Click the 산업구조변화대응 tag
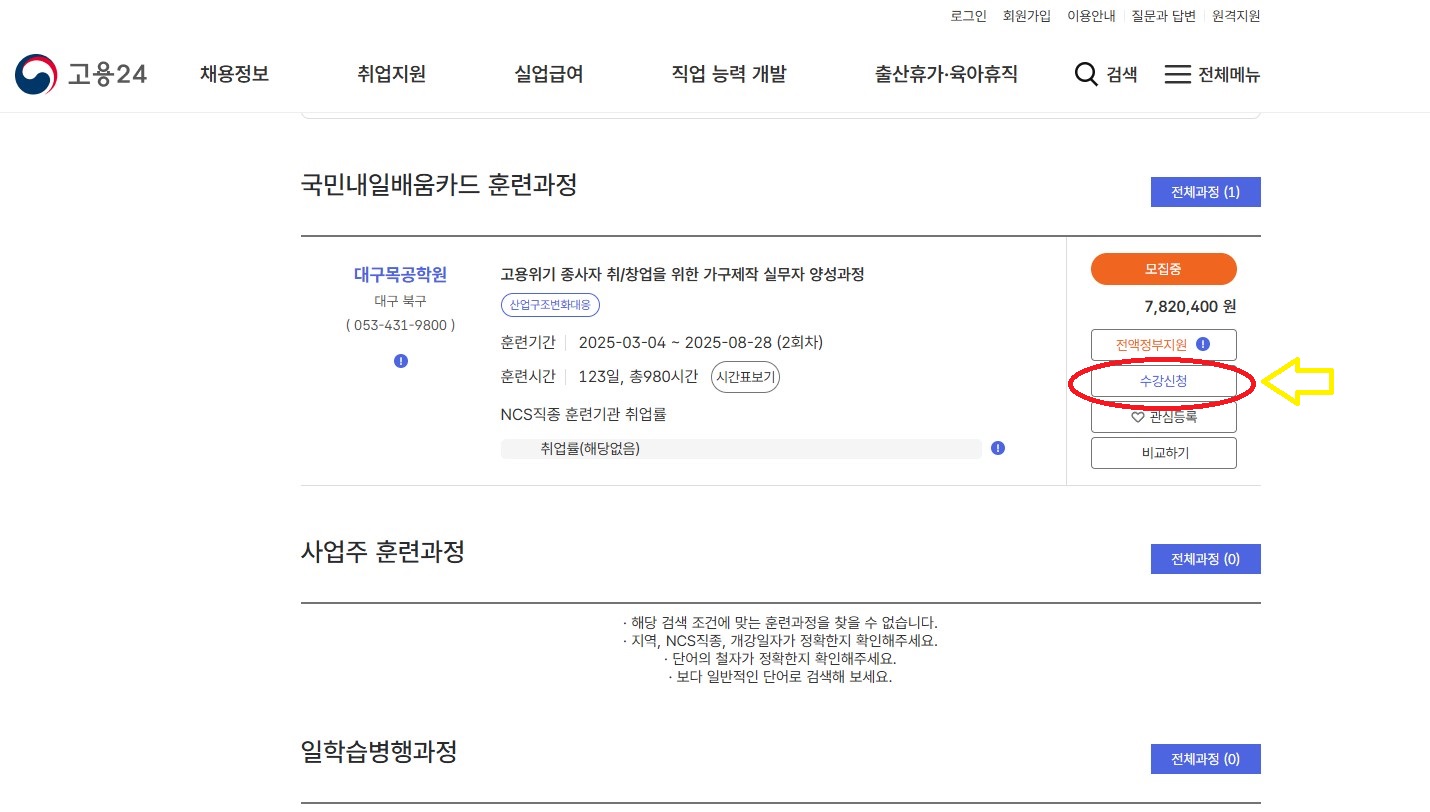The image size is (1430, 812). tap(550, 305)
